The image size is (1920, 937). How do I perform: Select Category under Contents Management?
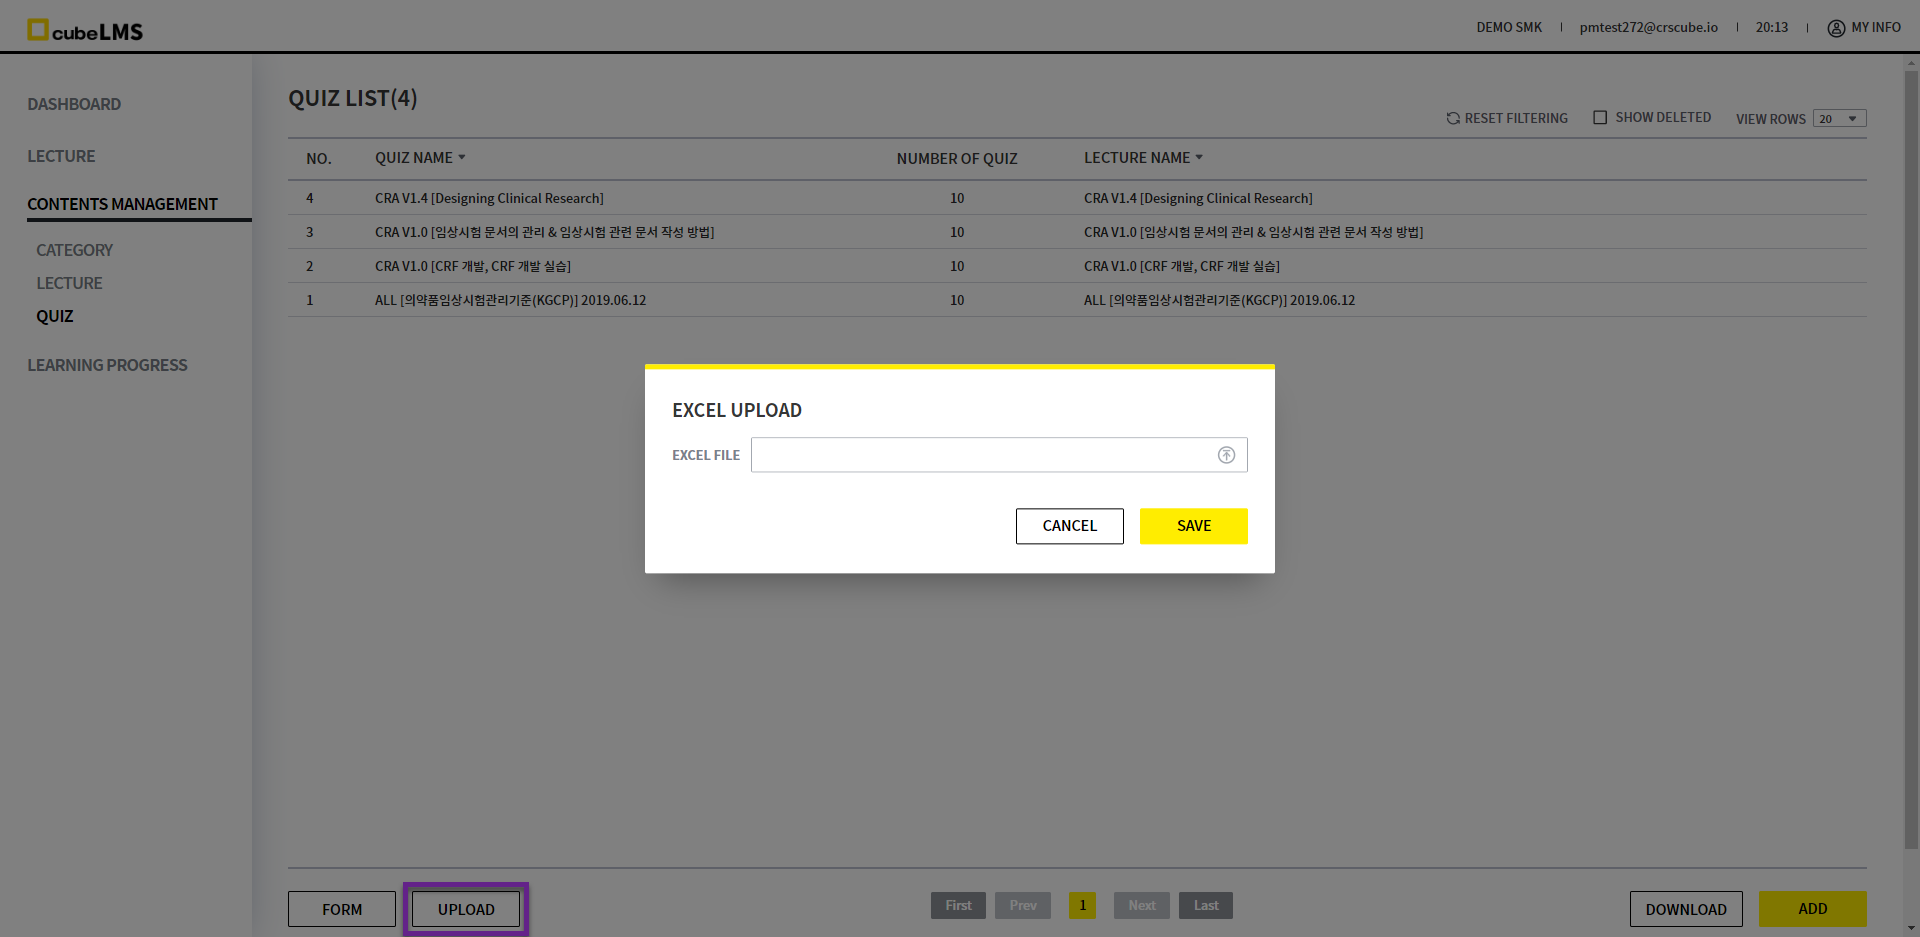coord(74,250)
